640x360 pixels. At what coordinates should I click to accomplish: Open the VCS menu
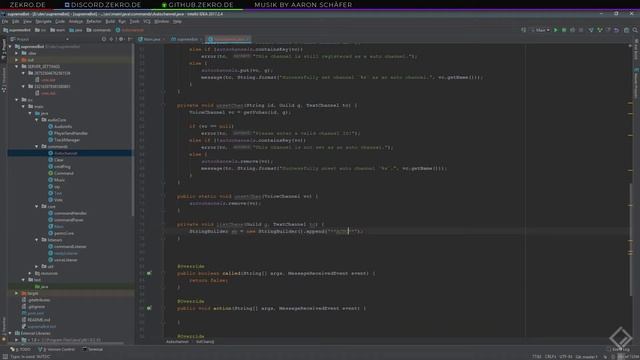(x=147, y=21)
